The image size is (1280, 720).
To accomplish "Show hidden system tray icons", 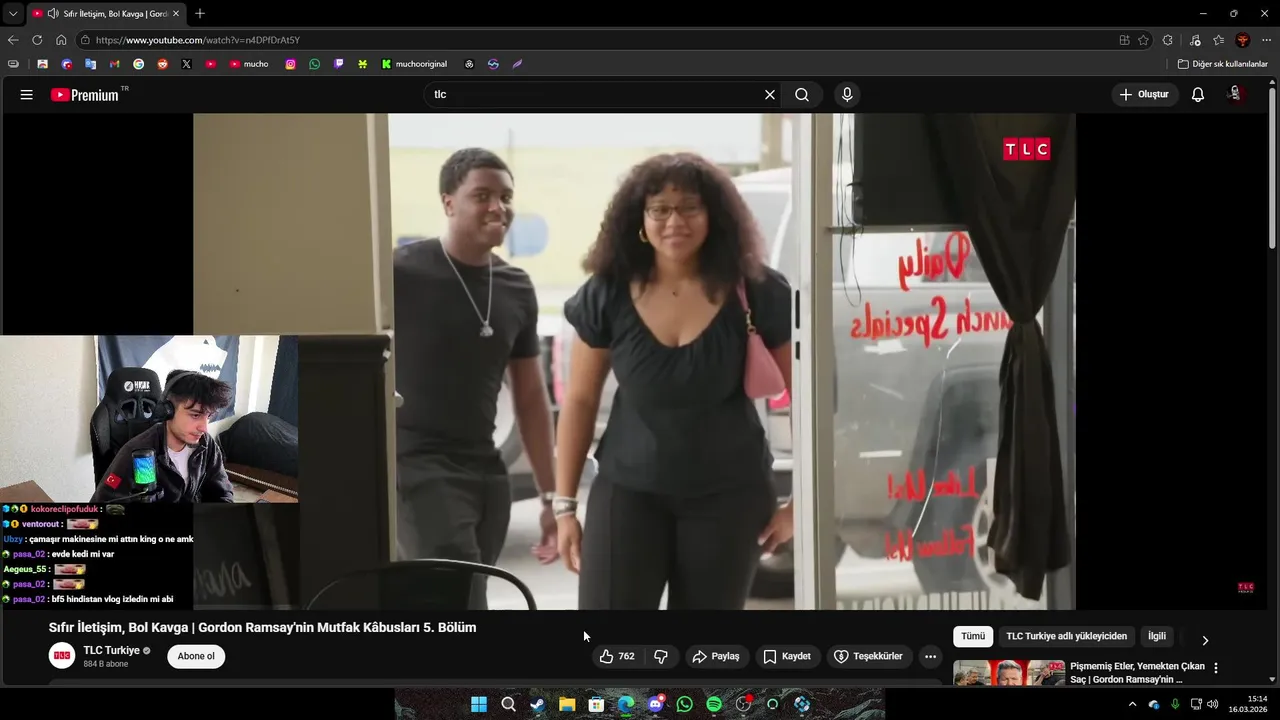I will click(x=1132, y=704).
